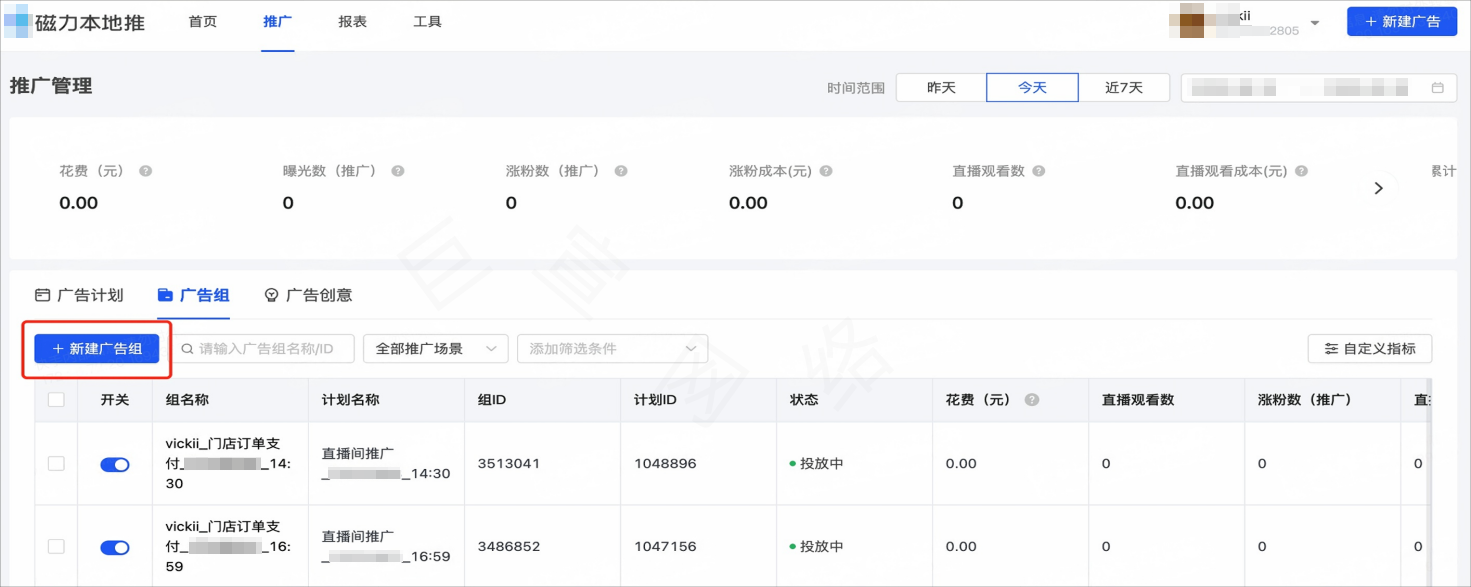1471x587 pixels.
Task: Click the right arrow to scroll metrics carousel
Action: 1379,187
